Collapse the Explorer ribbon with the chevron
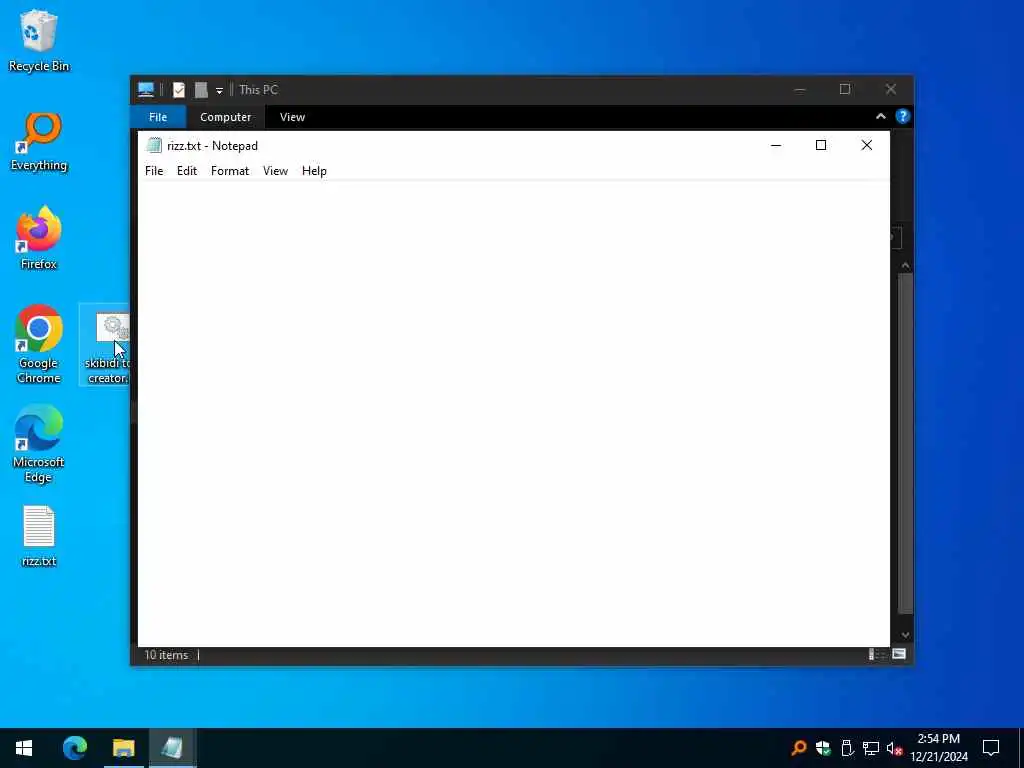 [881, 116]
